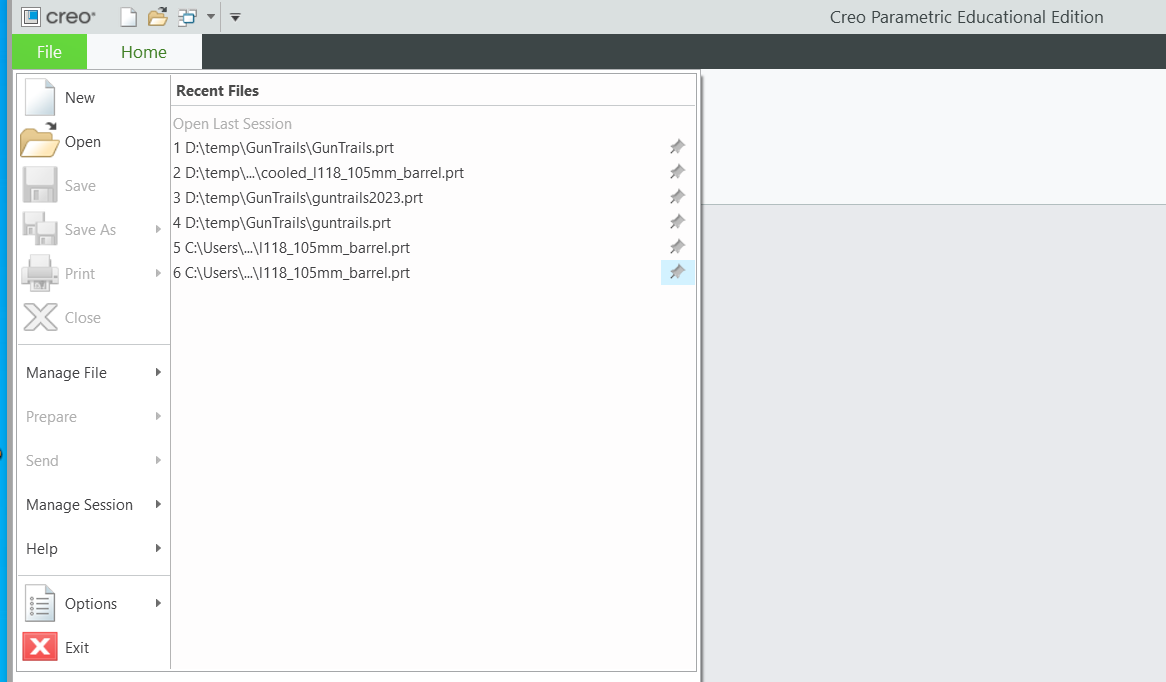Click the New file icon in quick access toolbar
Image resolution: width=1166 pixels, height=682 pixels.
click(128, 17)
